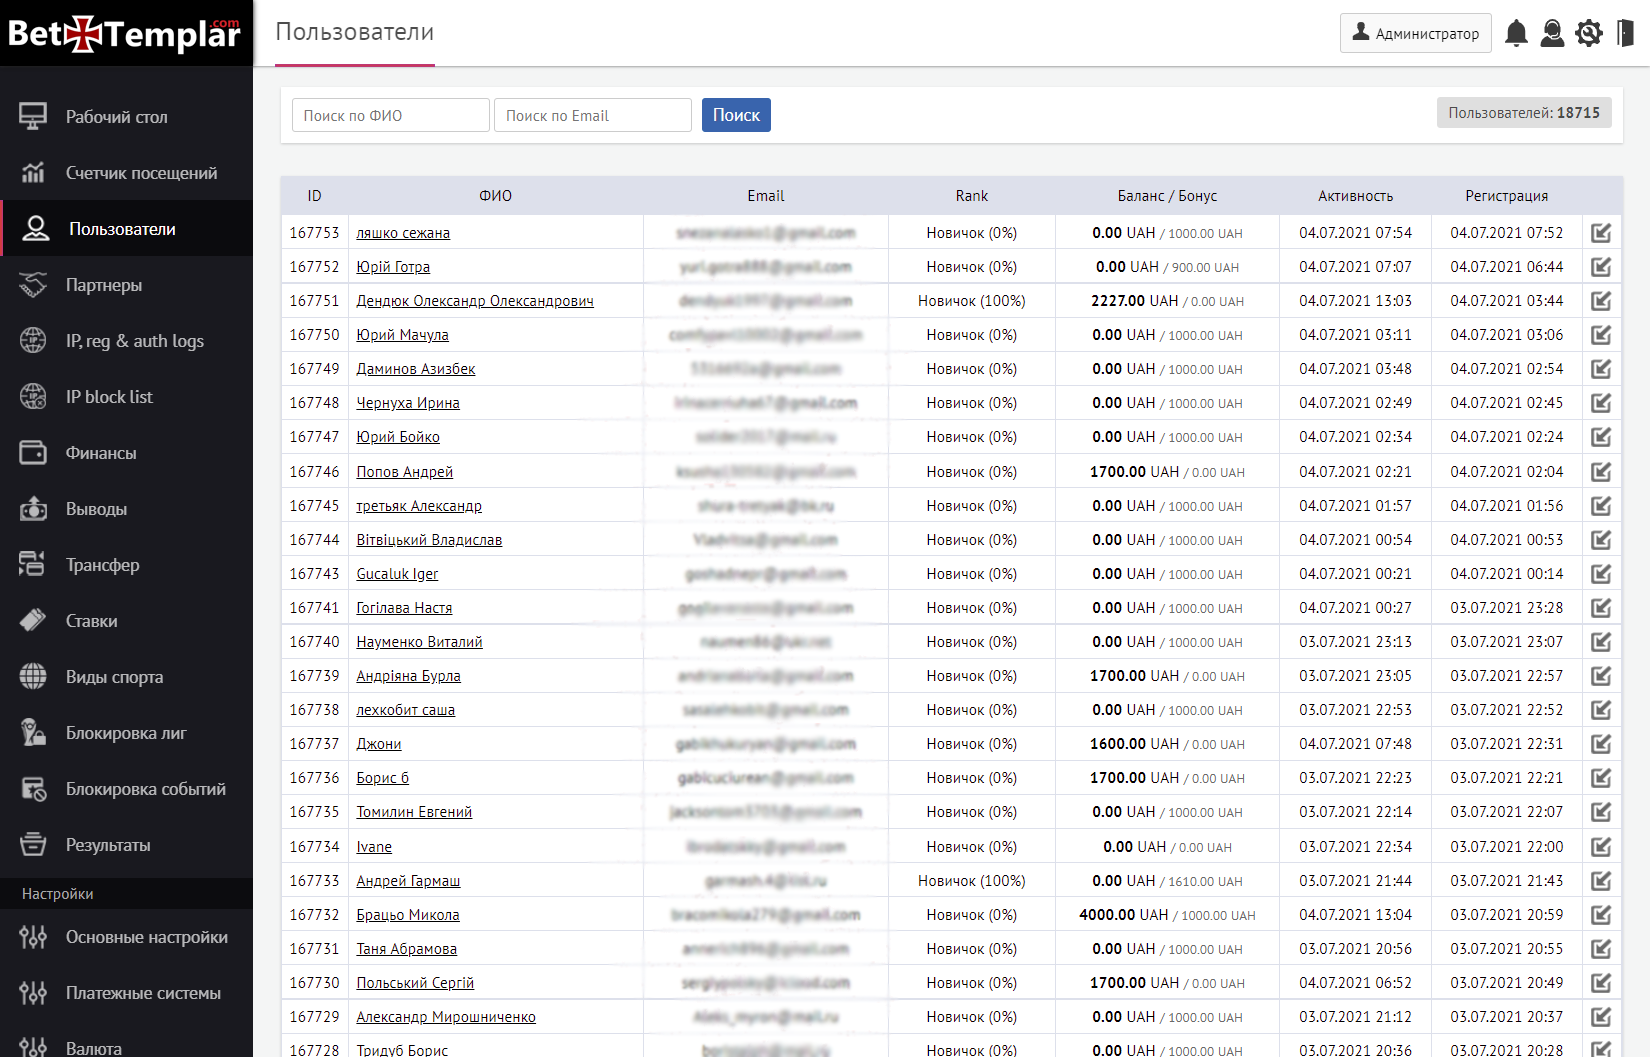1650x1057 pixels.
Task: Open user link Наументо Виталий
Action: pos(419,642)
